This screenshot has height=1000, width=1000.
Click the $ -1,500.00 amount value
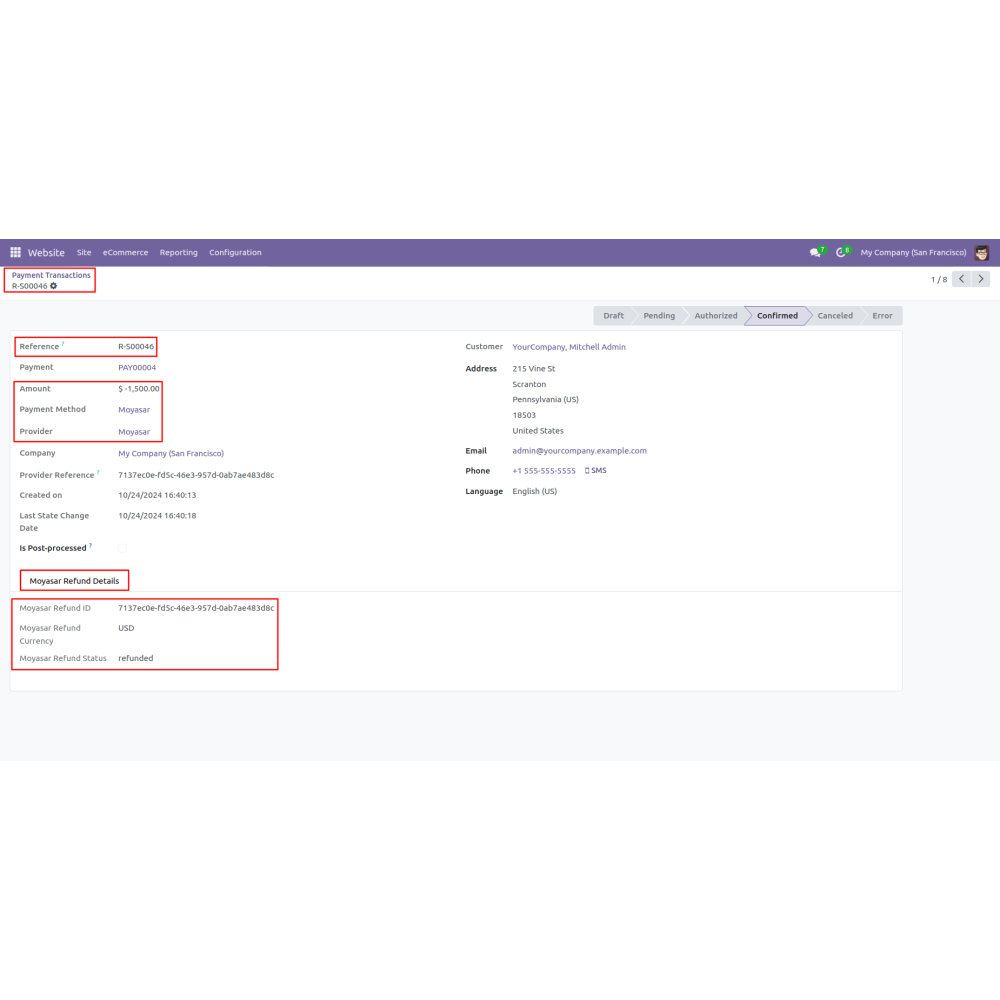coord(138,388)
